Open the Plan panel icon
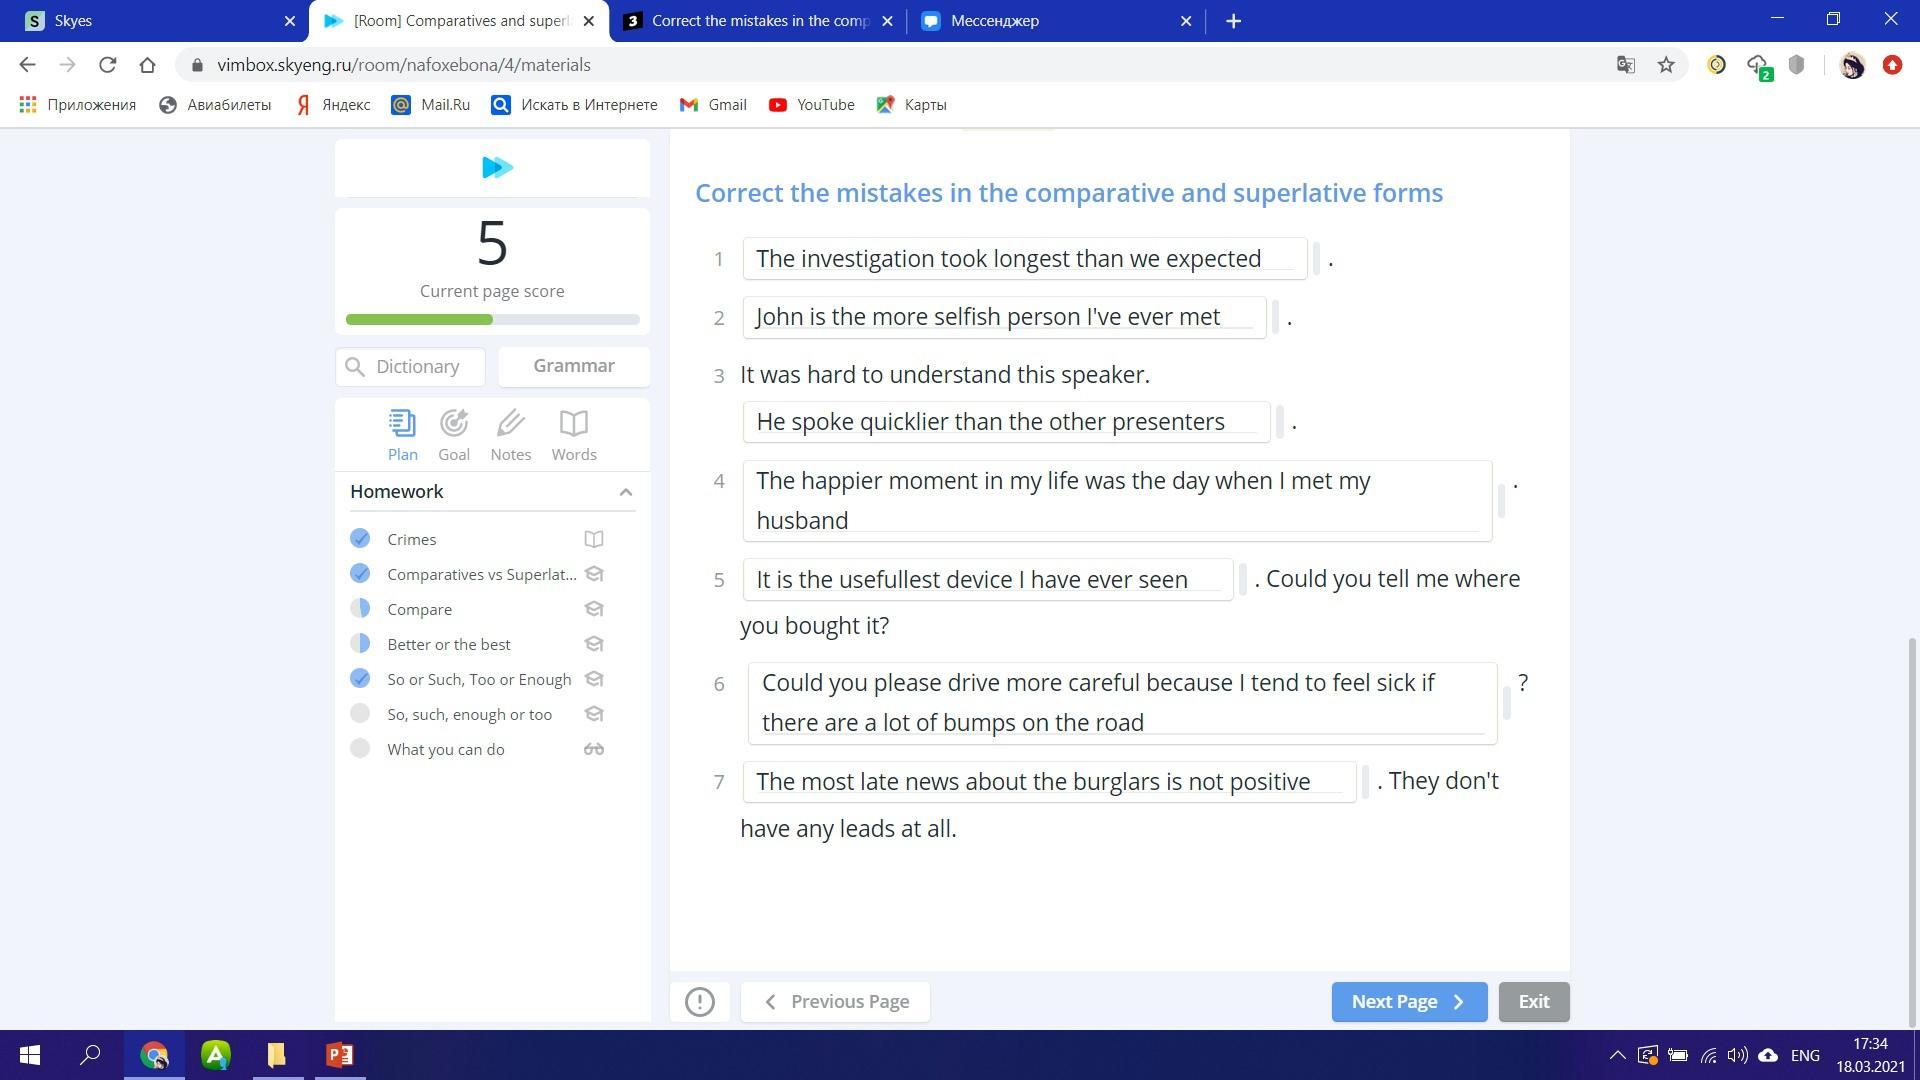This screenshot has width=1920, height=1080. (x=402, y=424)
